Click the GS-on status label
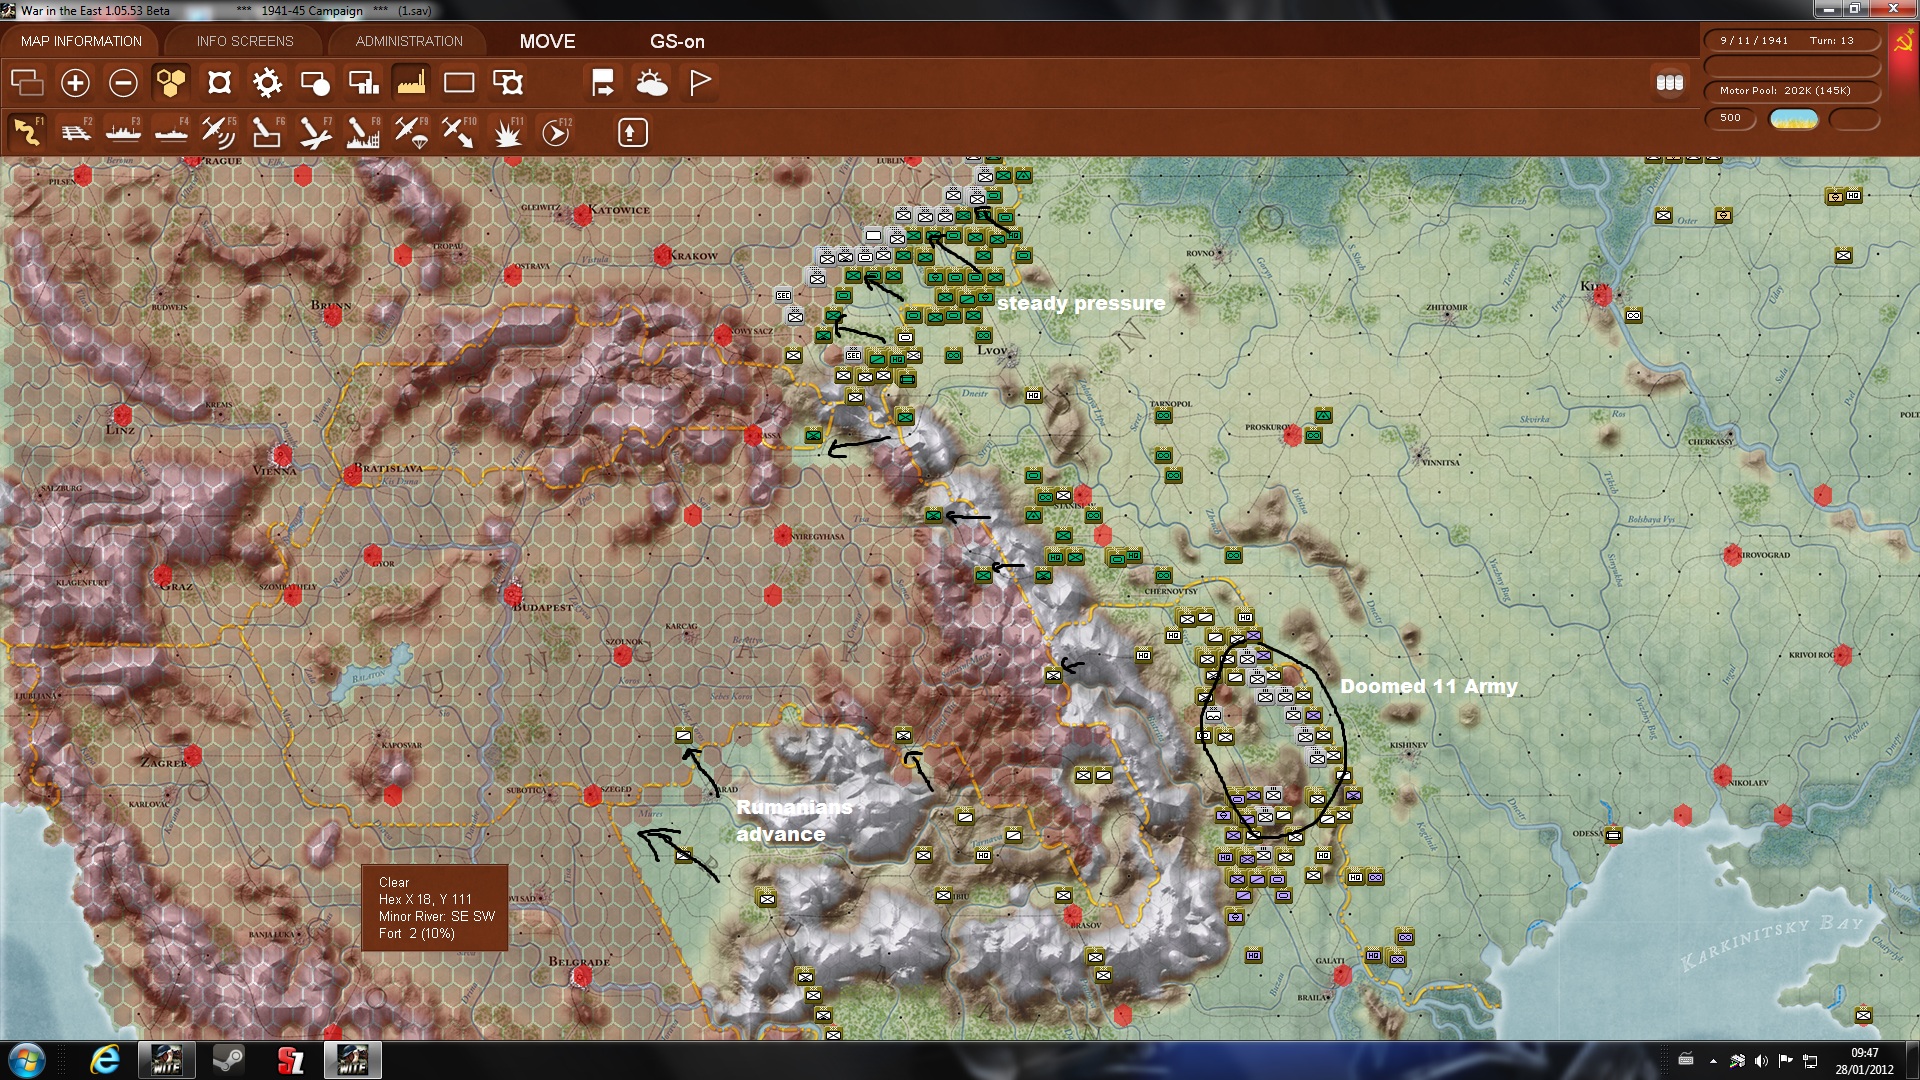This screenshot has height=1080, width=1920. [677, 41]
